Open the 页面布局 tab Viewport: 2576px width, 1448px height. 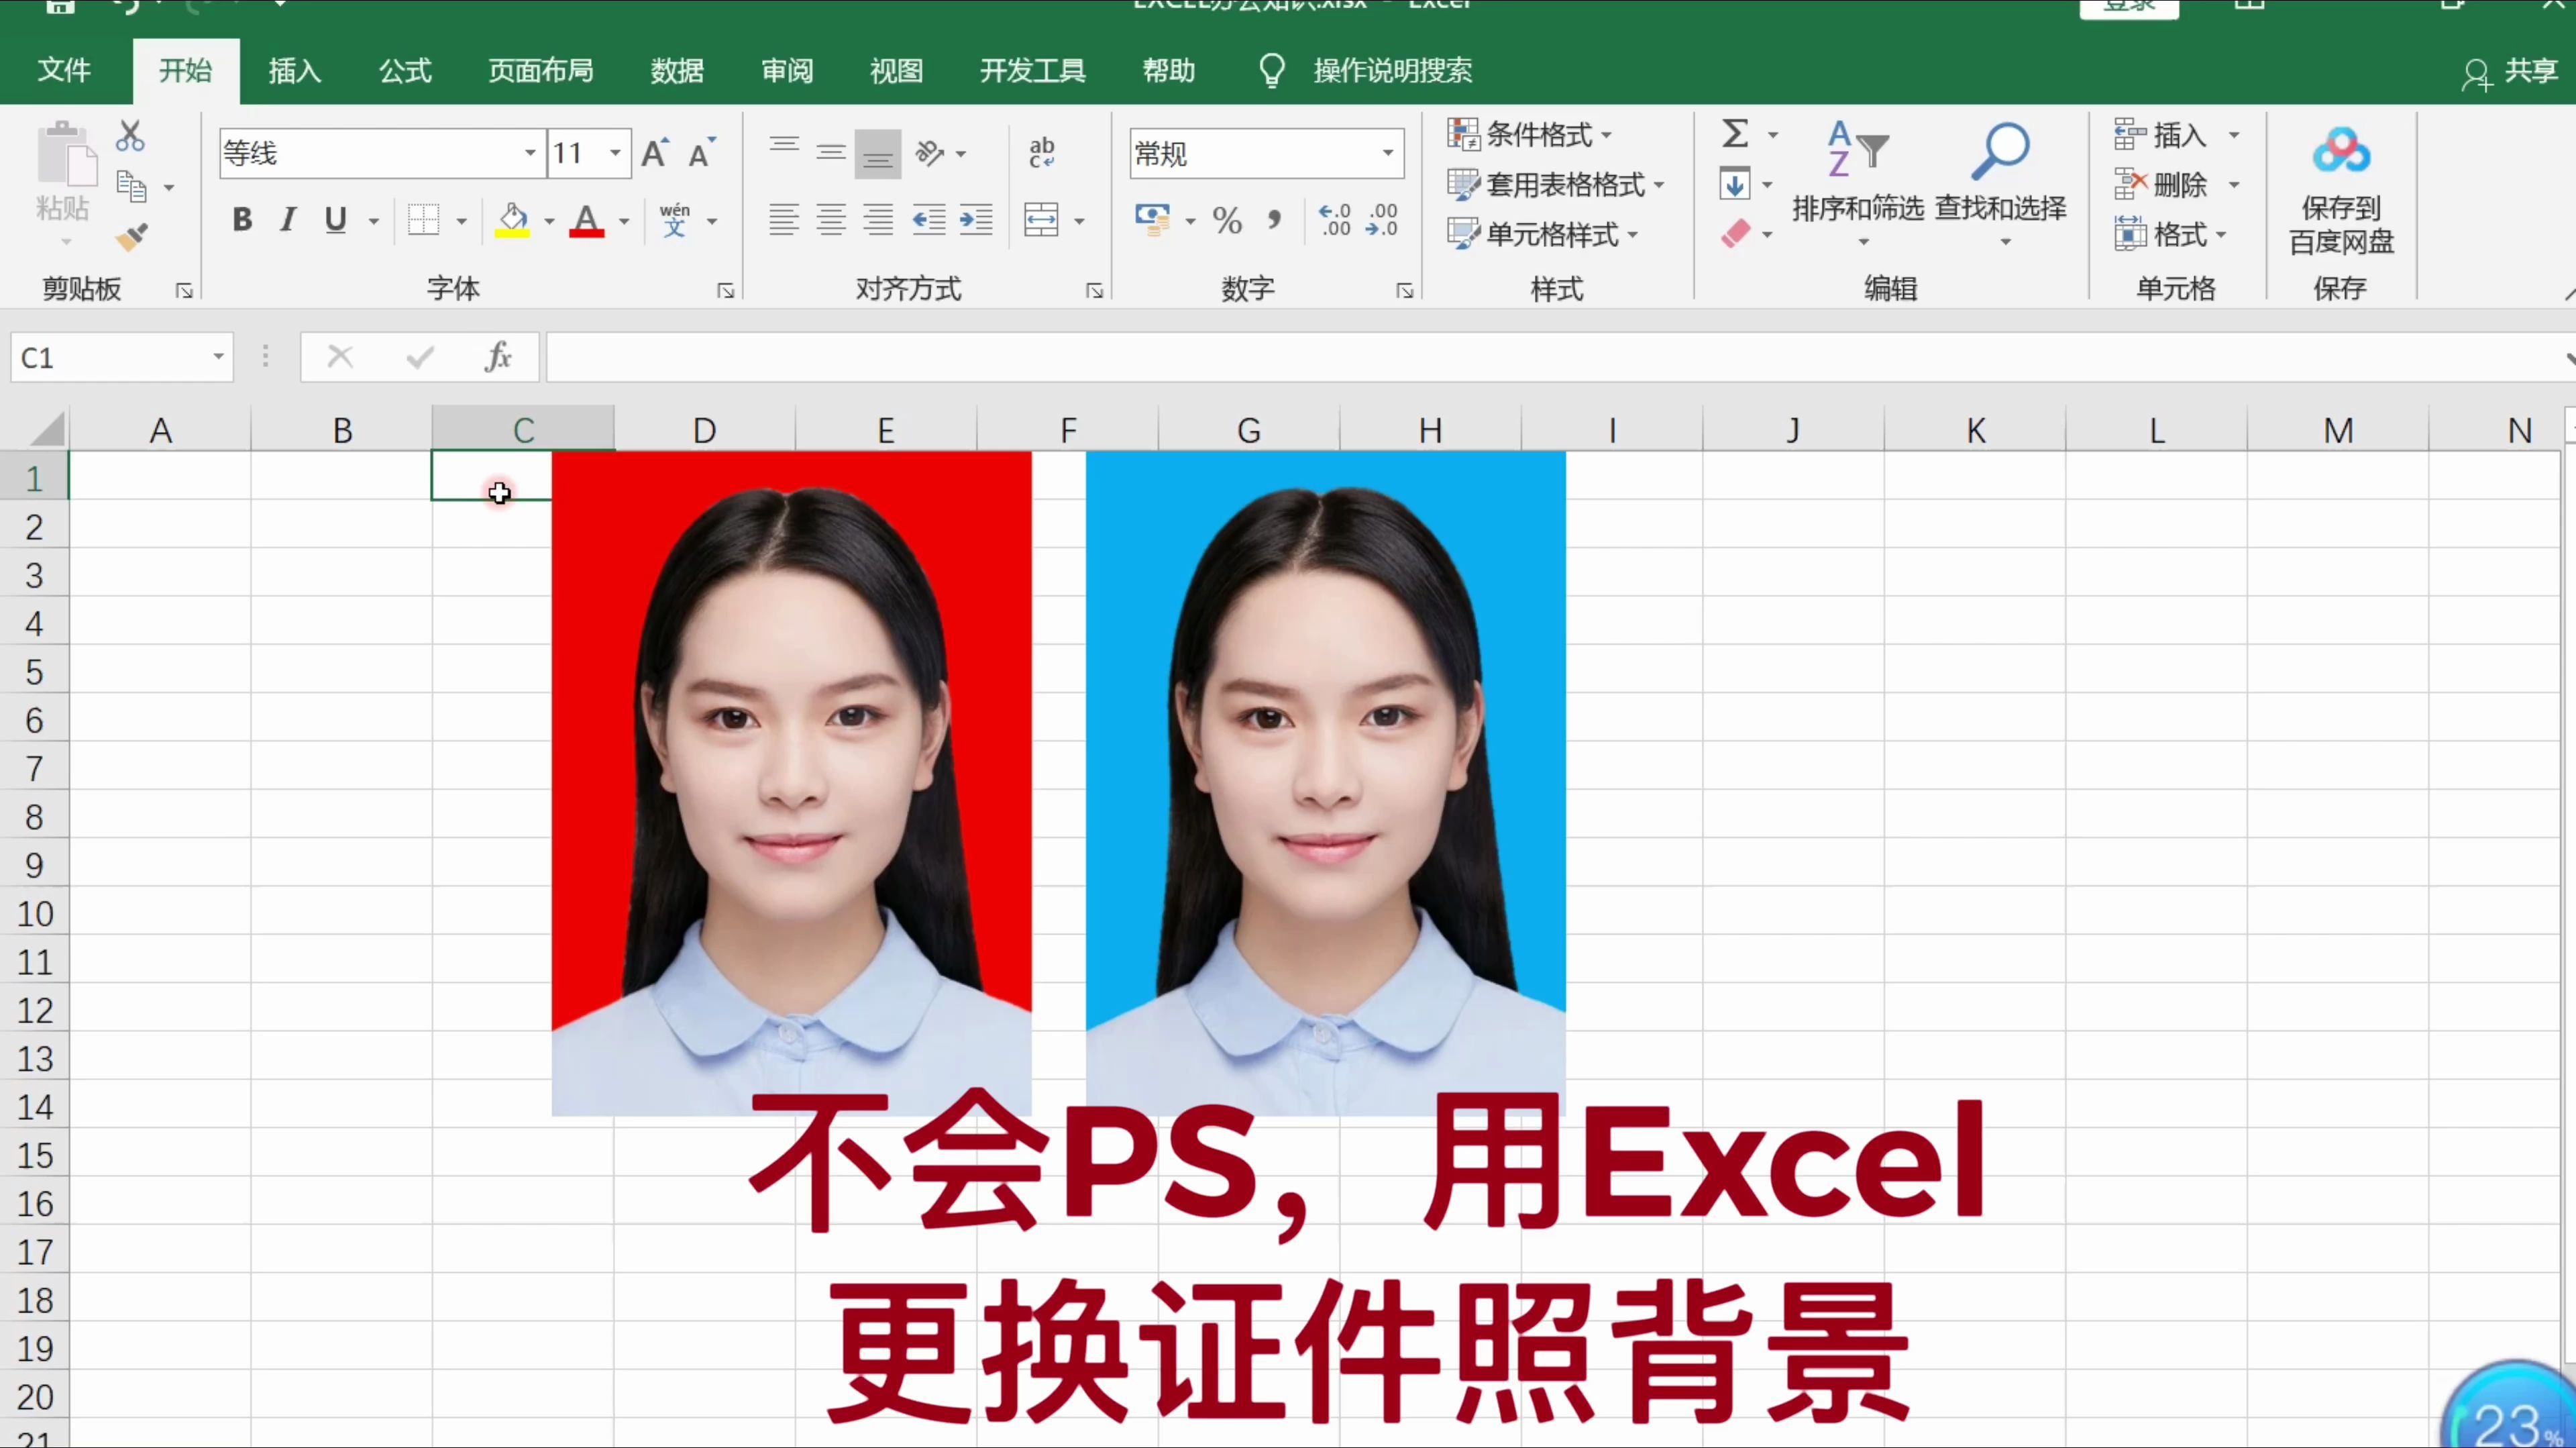pos(540,70)
